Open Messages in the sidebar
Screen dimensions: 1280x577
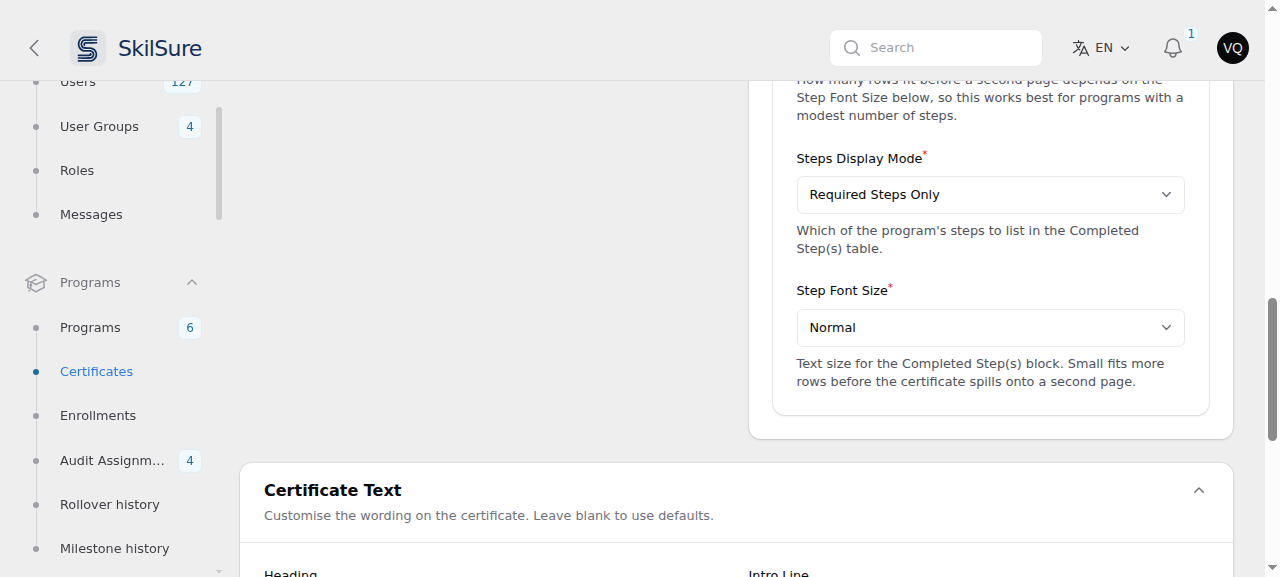click(91, 215)
